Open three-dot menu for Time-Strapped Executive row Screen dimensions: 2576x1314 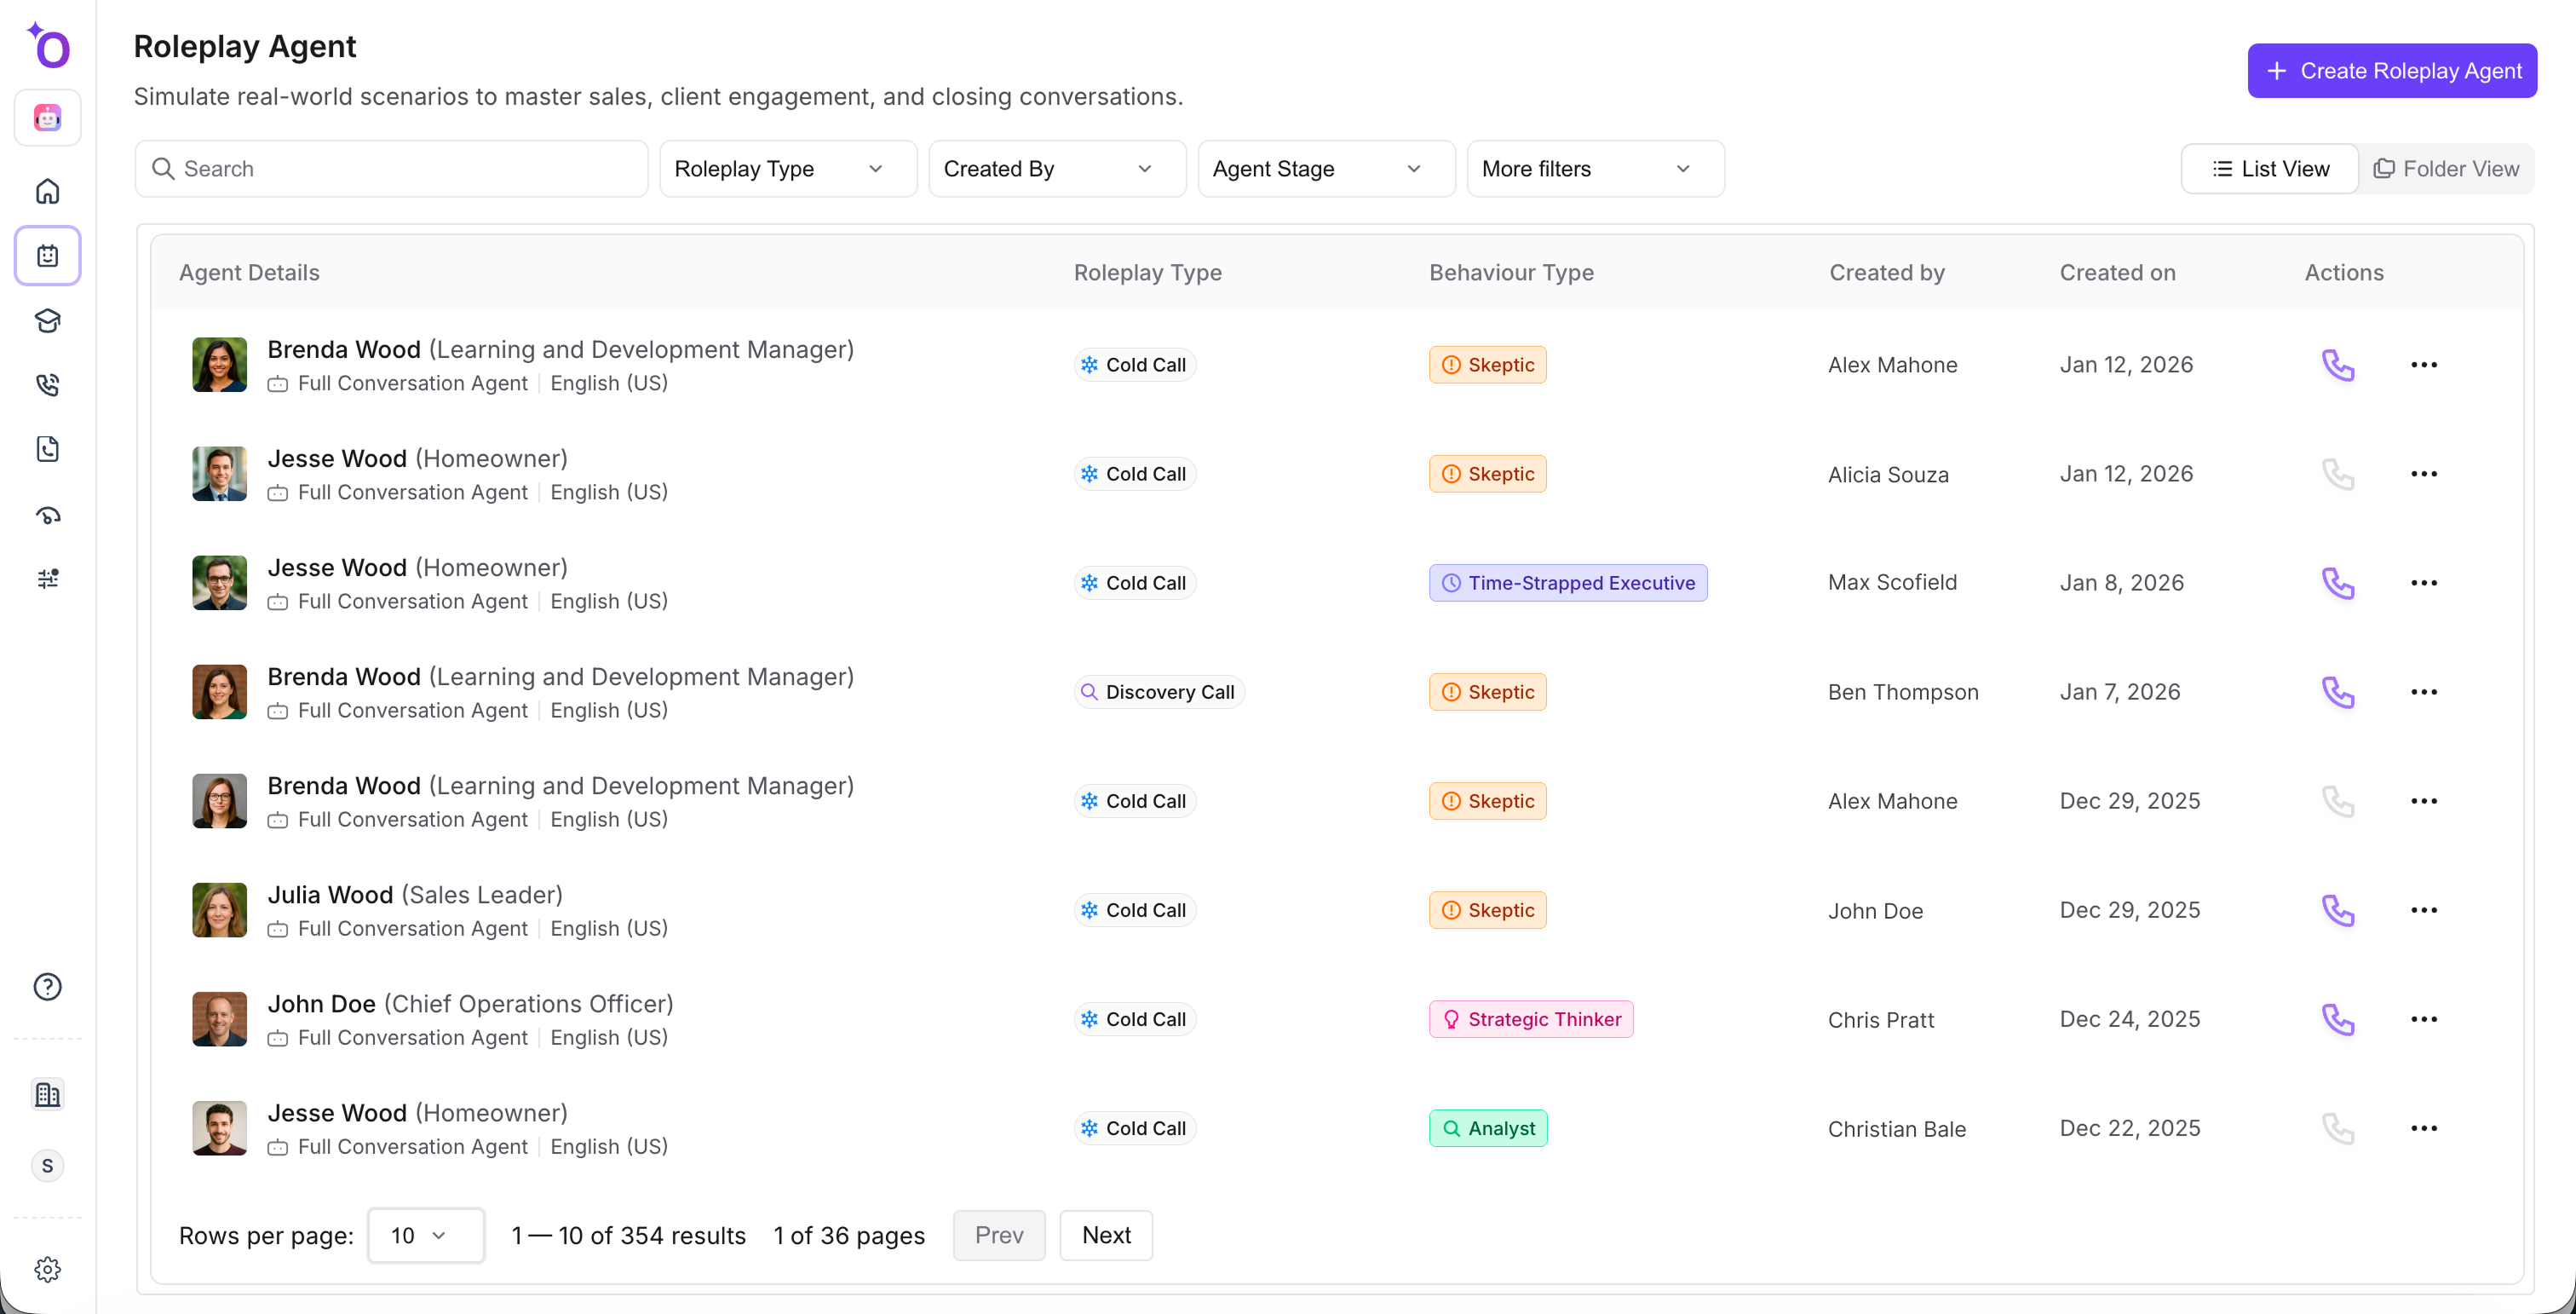(x=2423, y=583)
